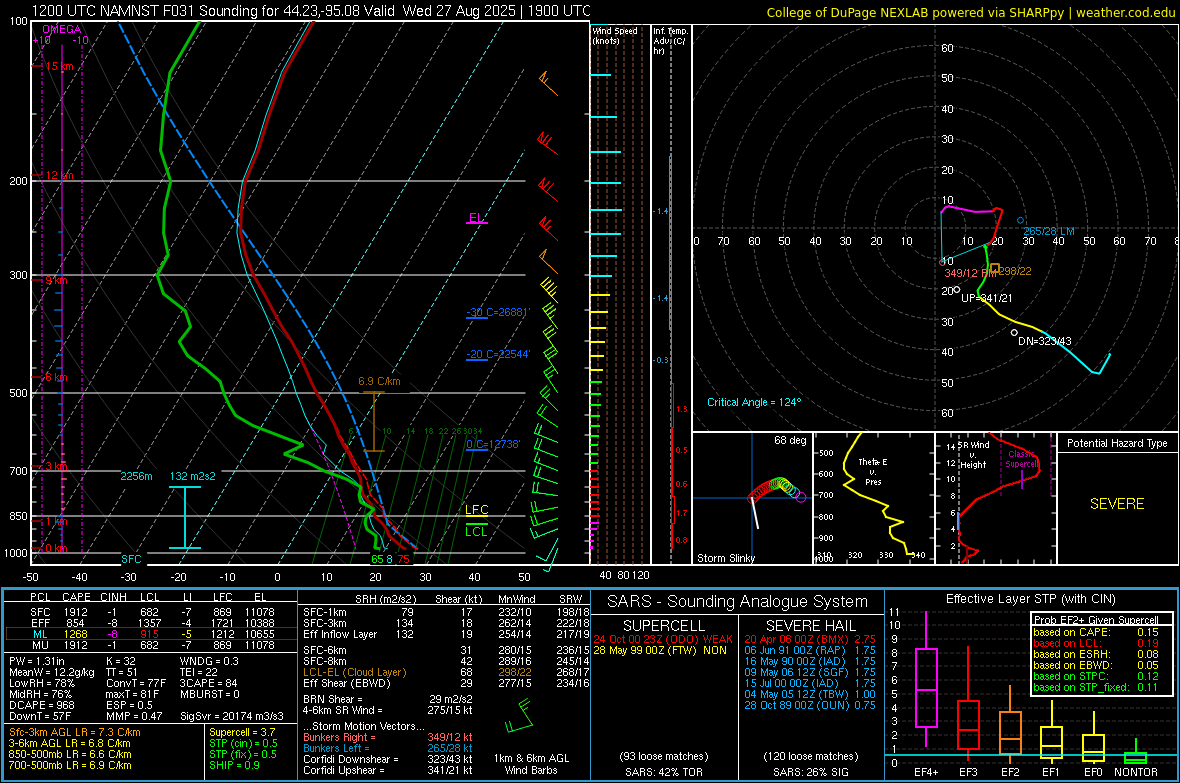The height and width of the screenshot is (783, 1180).
Task: Click the 'LCL-EL (Cloud Layer)' row
Action: point(447,672)
